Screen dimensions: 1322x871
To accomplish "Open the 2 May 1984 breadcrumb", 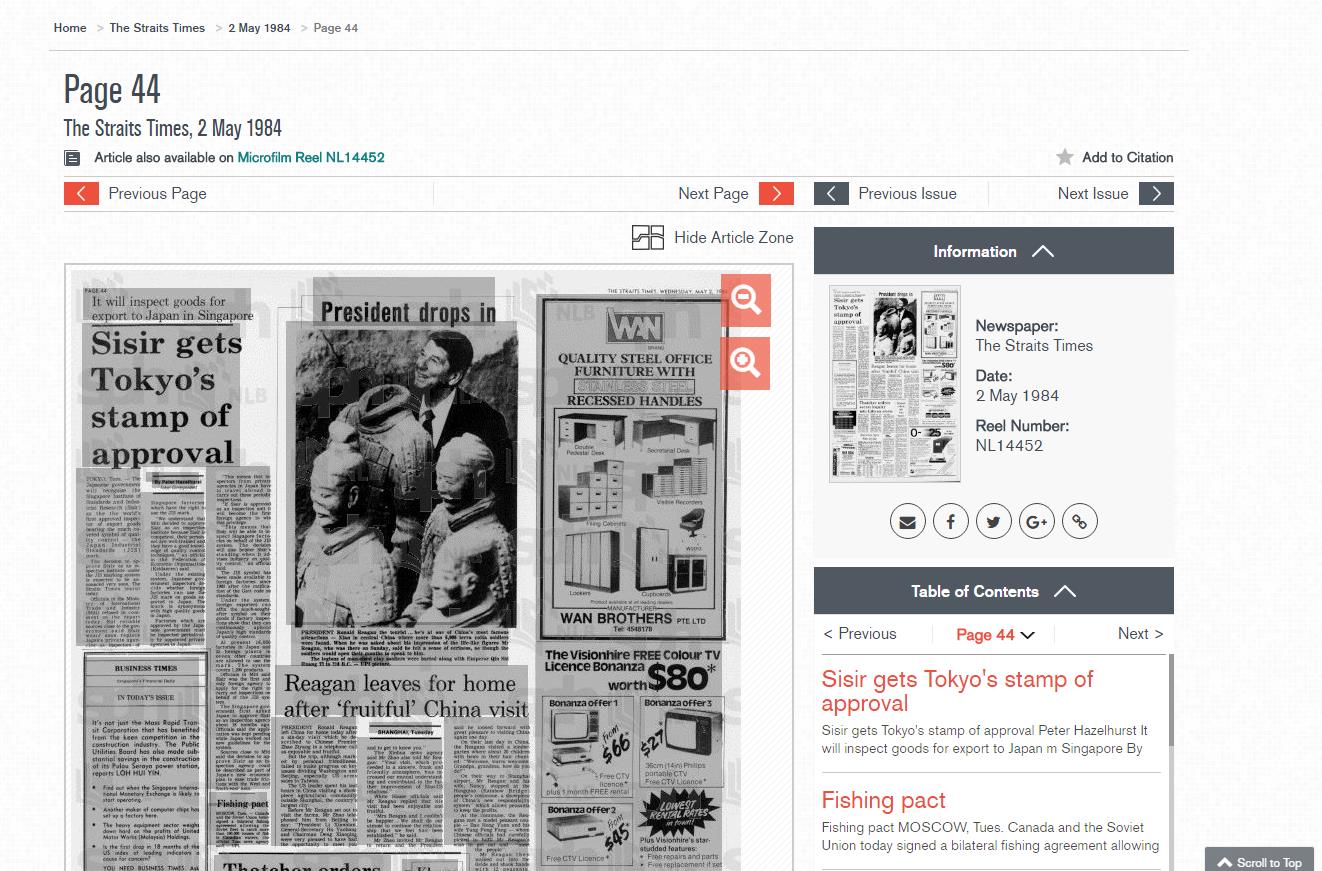I will 259,28.
